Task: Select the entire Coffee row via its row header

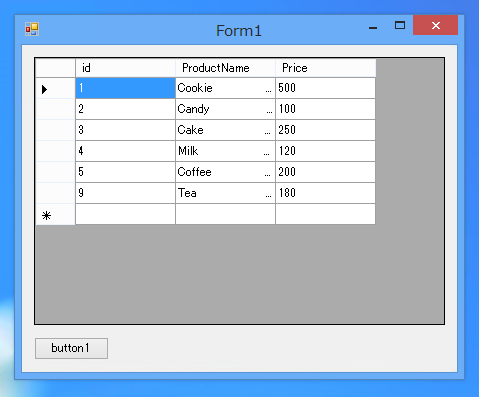Action: (55, 172)
